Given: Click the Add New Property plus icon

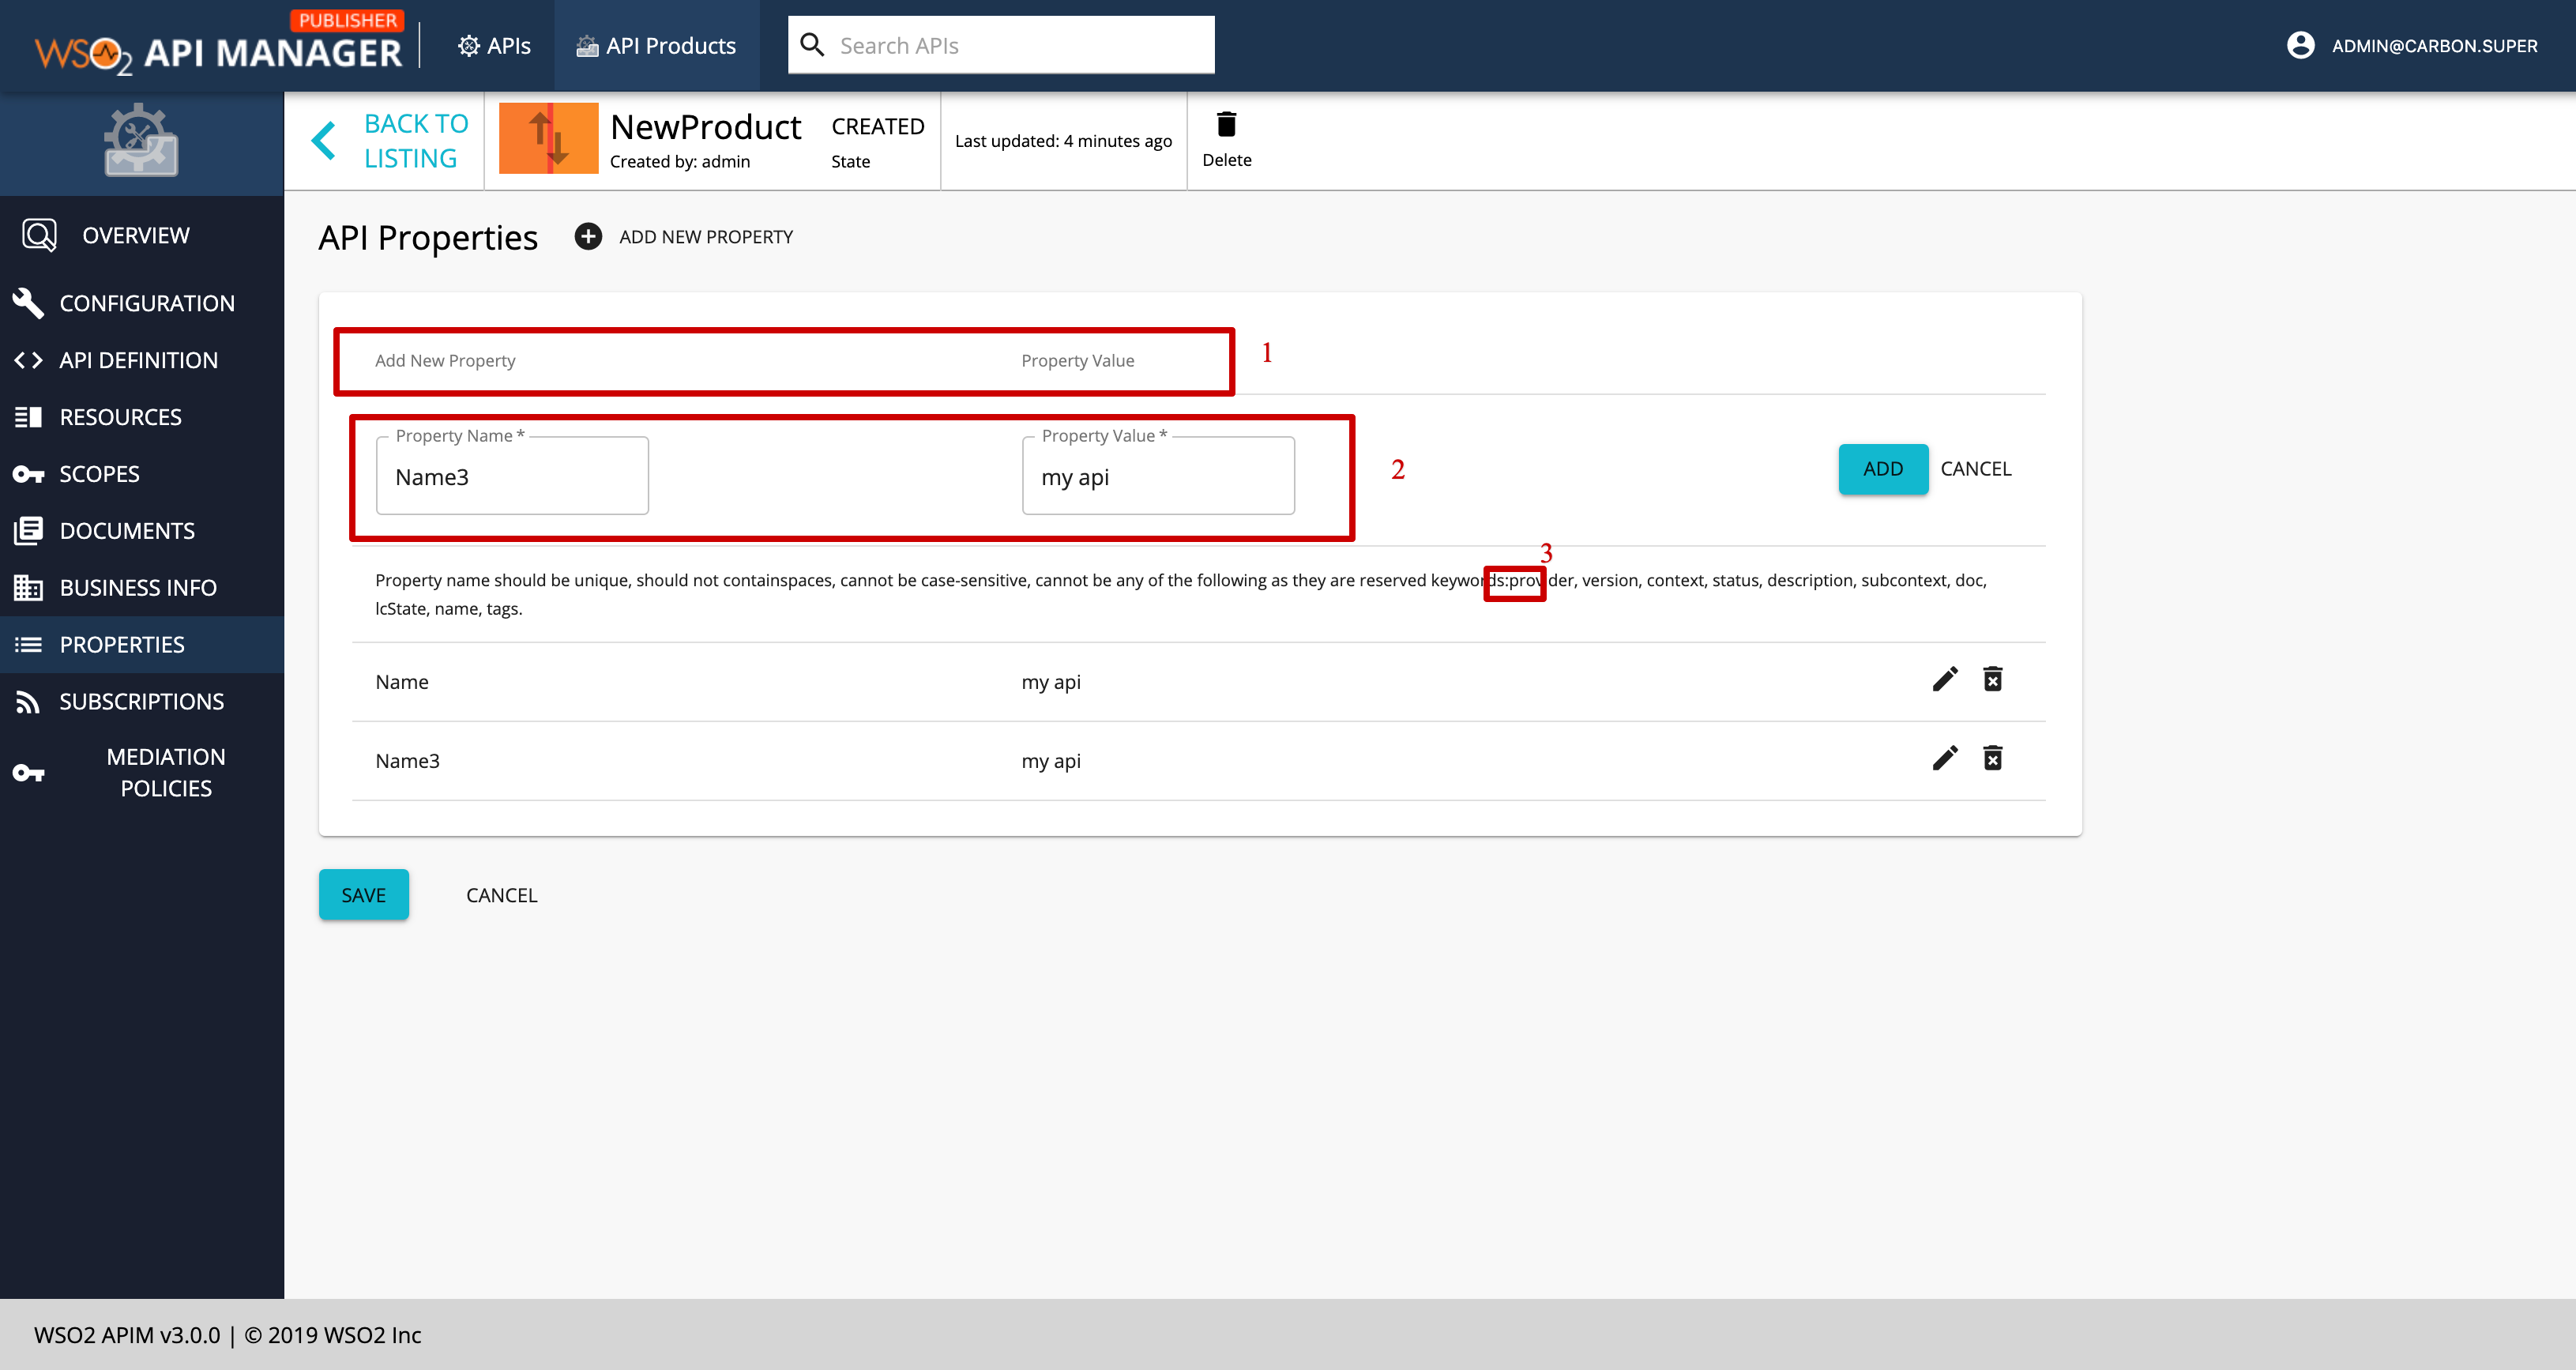Looking at the screenshot, I should (x=588, y=236).
